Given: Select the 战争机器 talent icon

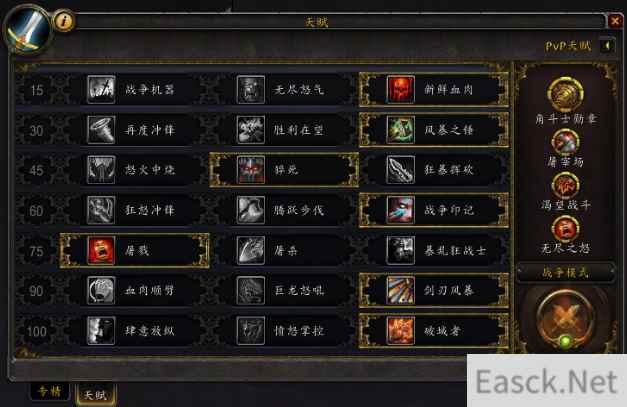Looking at the screenshot, I should 101,90.
